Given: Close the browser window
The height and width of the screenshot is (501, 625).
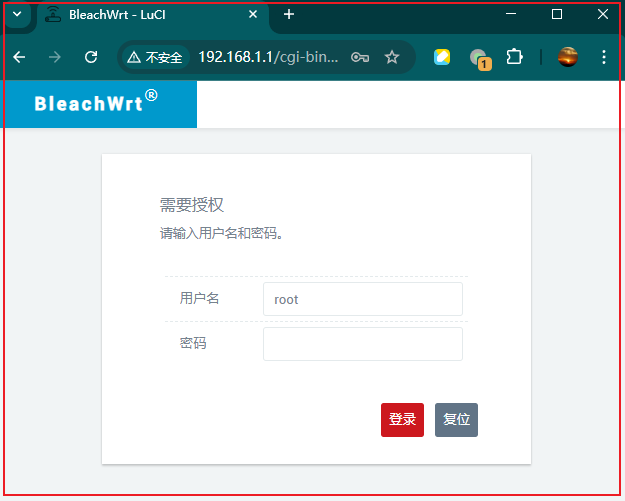Looking at the screenshot, I should pos(603,14).
